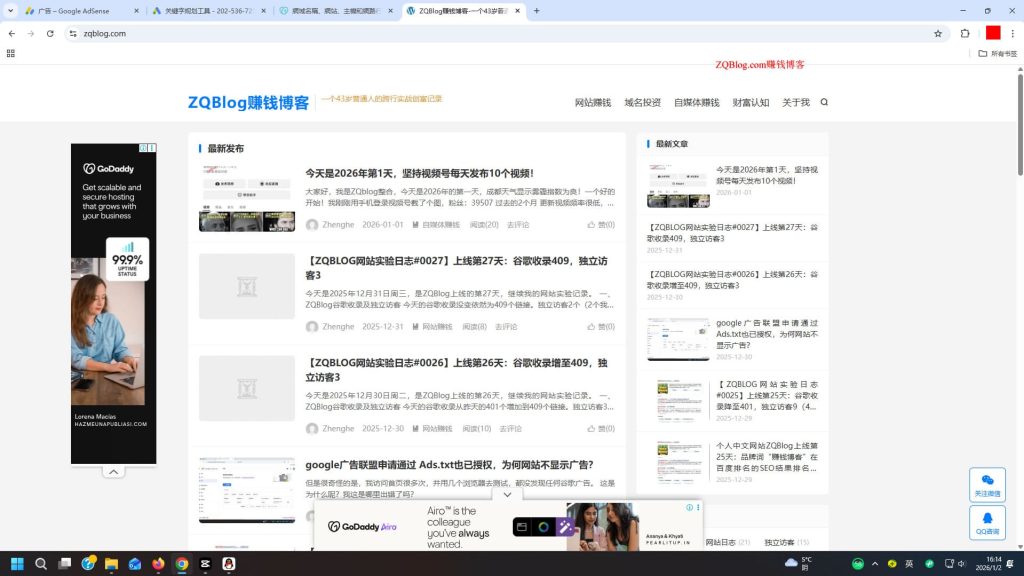Screen dimensions: 1024x576
Task: Open the weather widget showing 5°C
Action: 799,564
